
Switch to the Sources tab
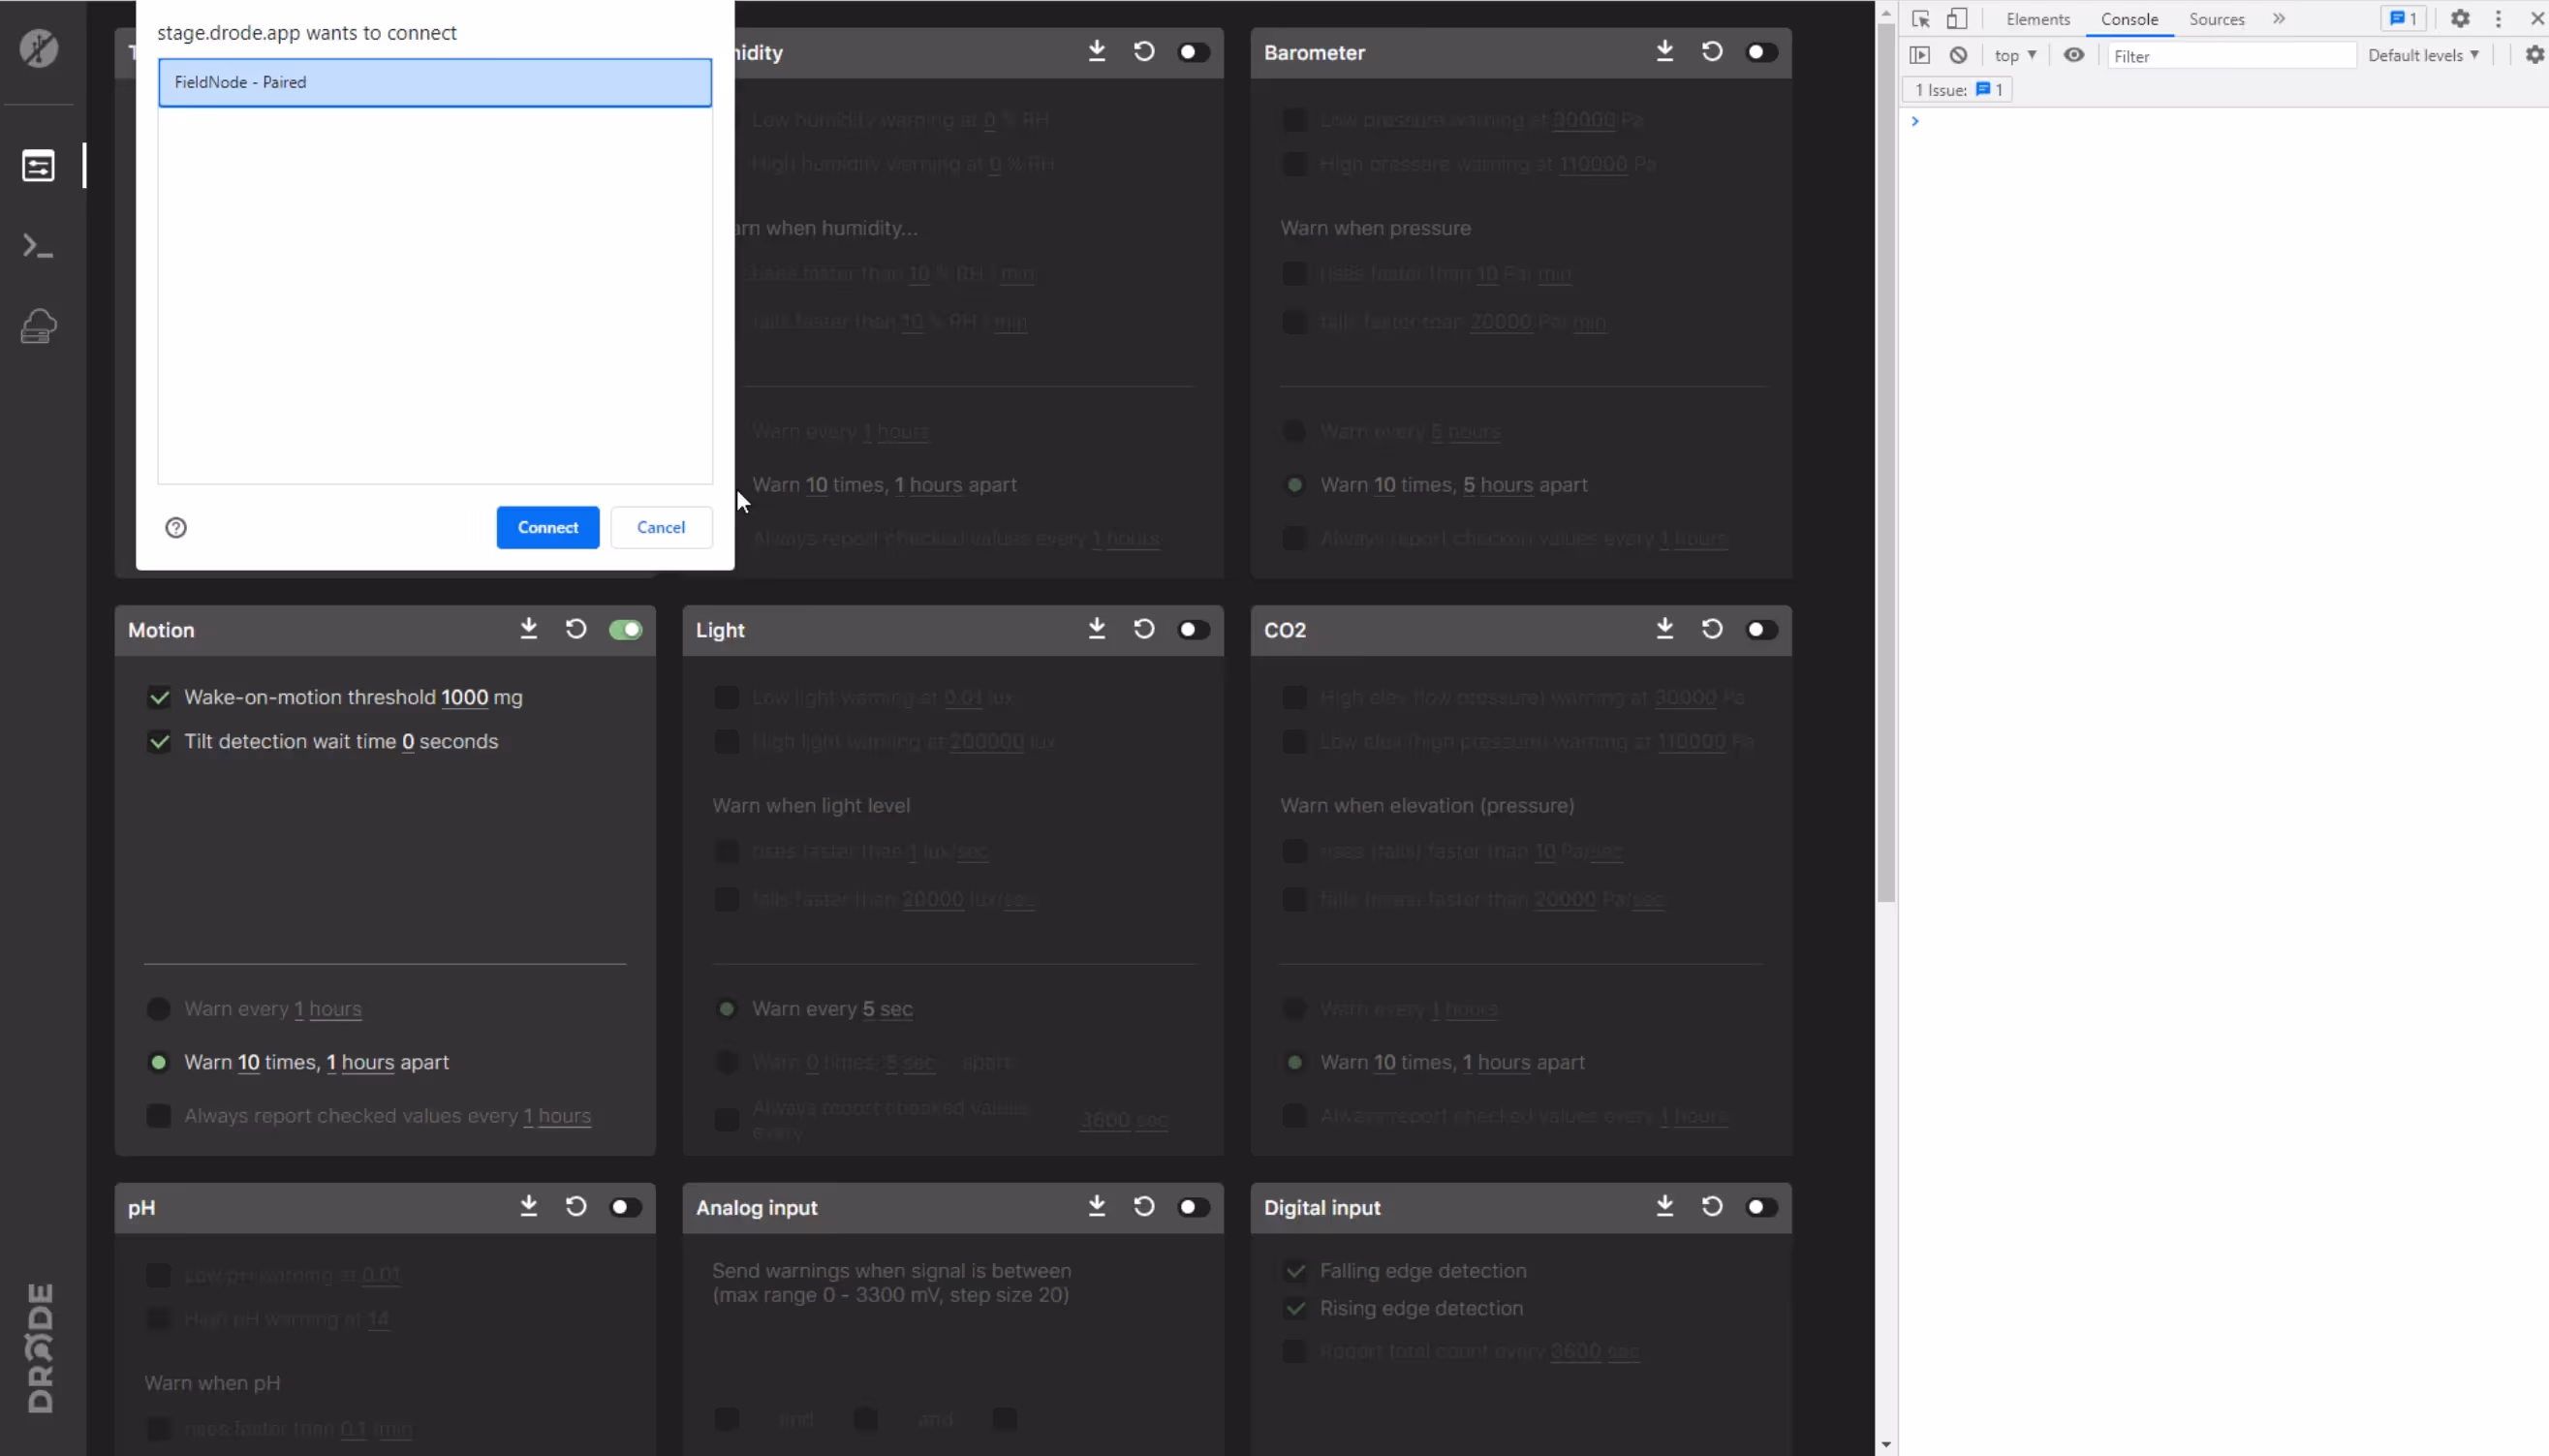pyautogui.click(x=2216, y=19)
